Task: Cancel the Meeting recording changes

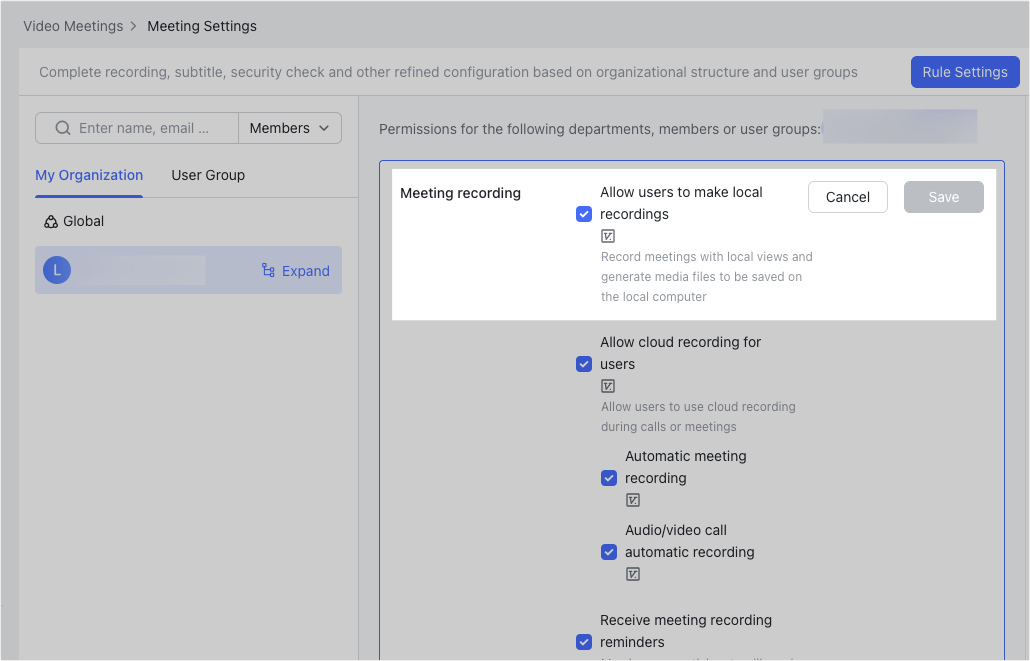Action: 847,197
